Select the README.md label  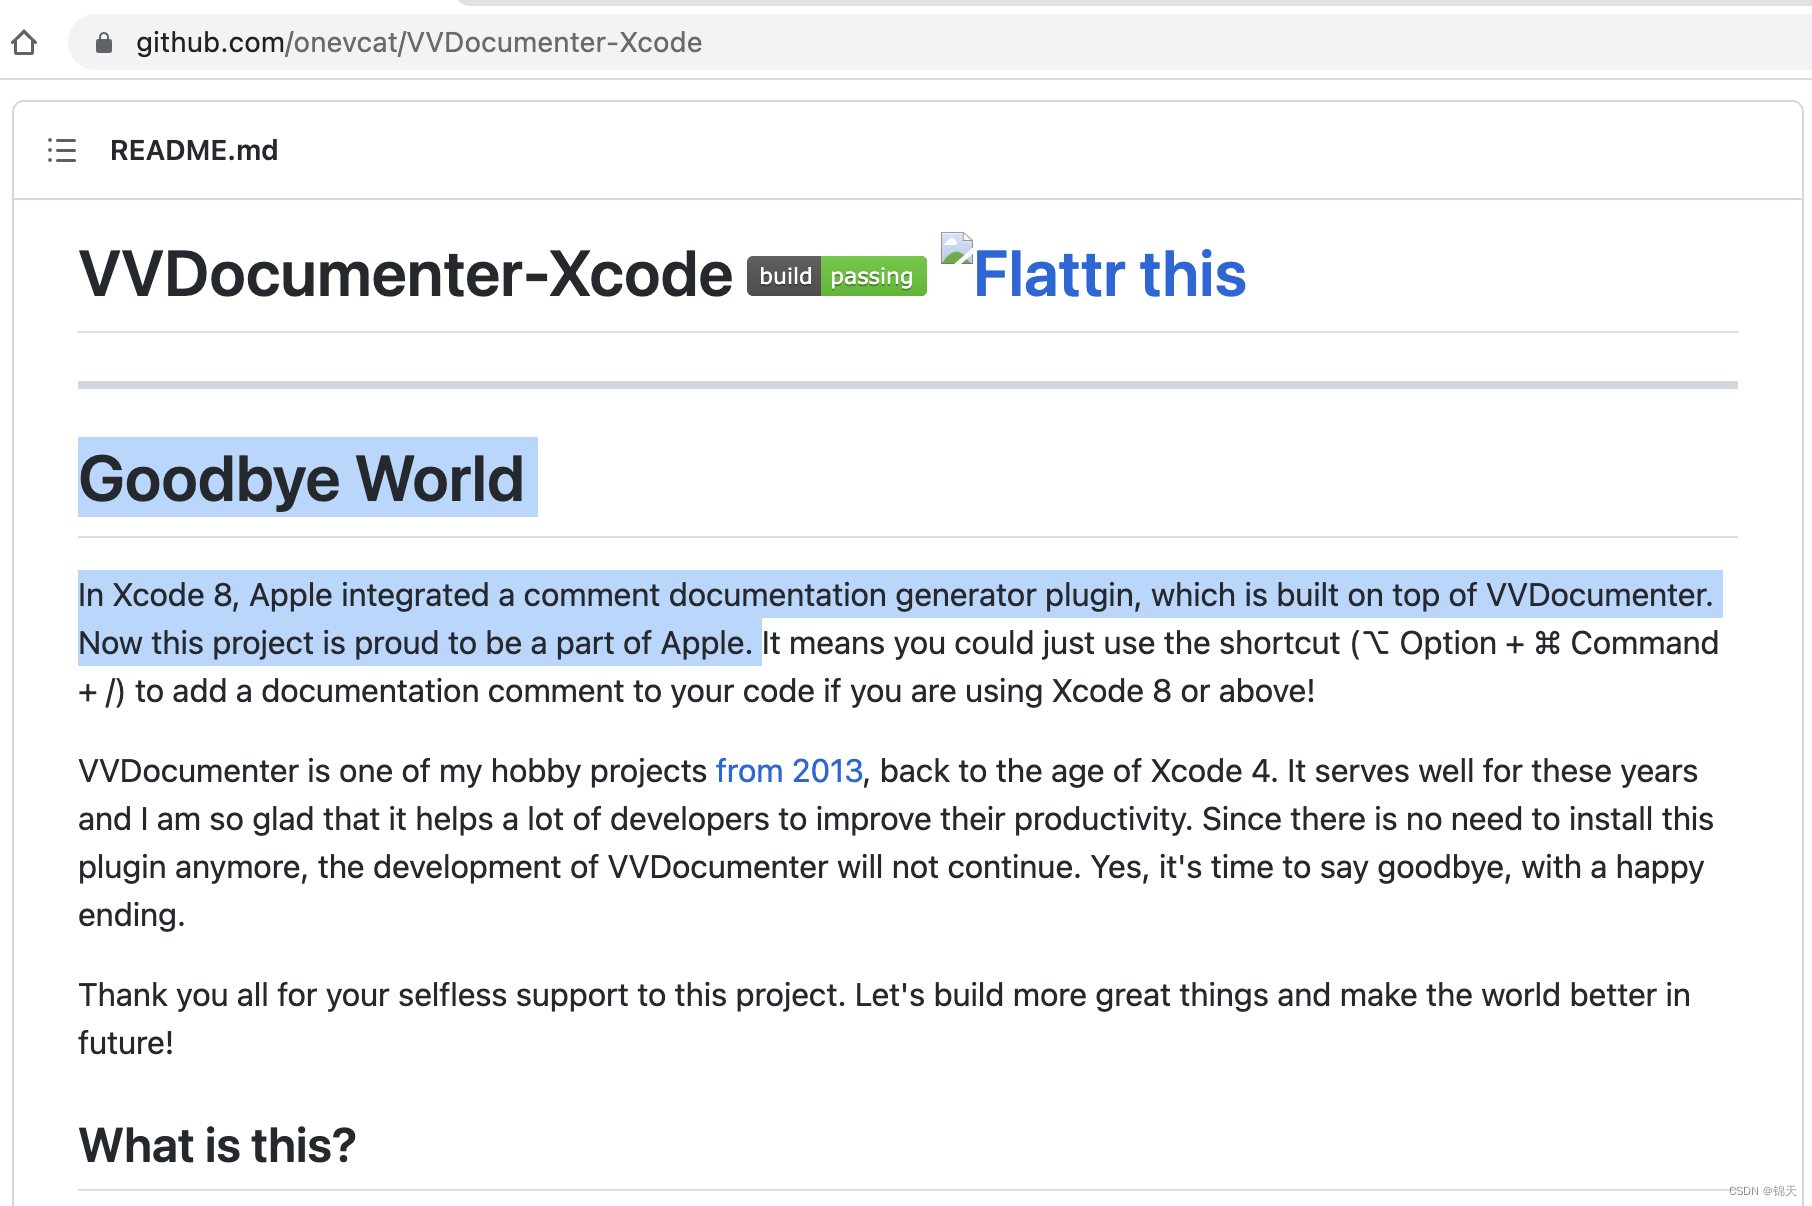pyautogui.click(x=194, y=150)
